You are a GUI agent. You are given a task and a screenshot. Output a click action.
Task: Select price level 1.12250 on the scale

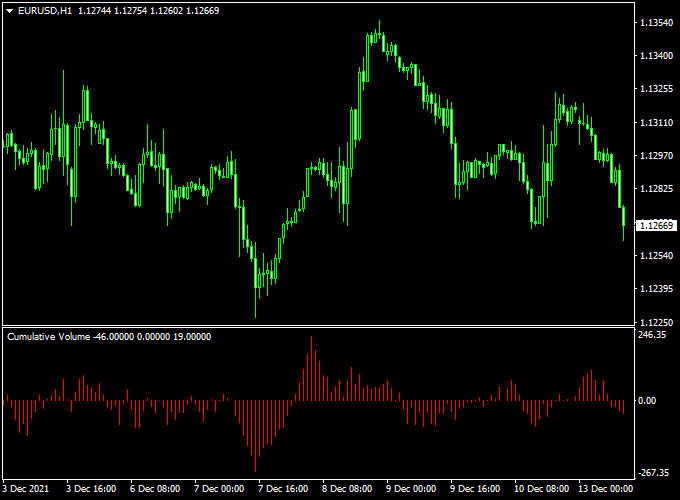657,322
